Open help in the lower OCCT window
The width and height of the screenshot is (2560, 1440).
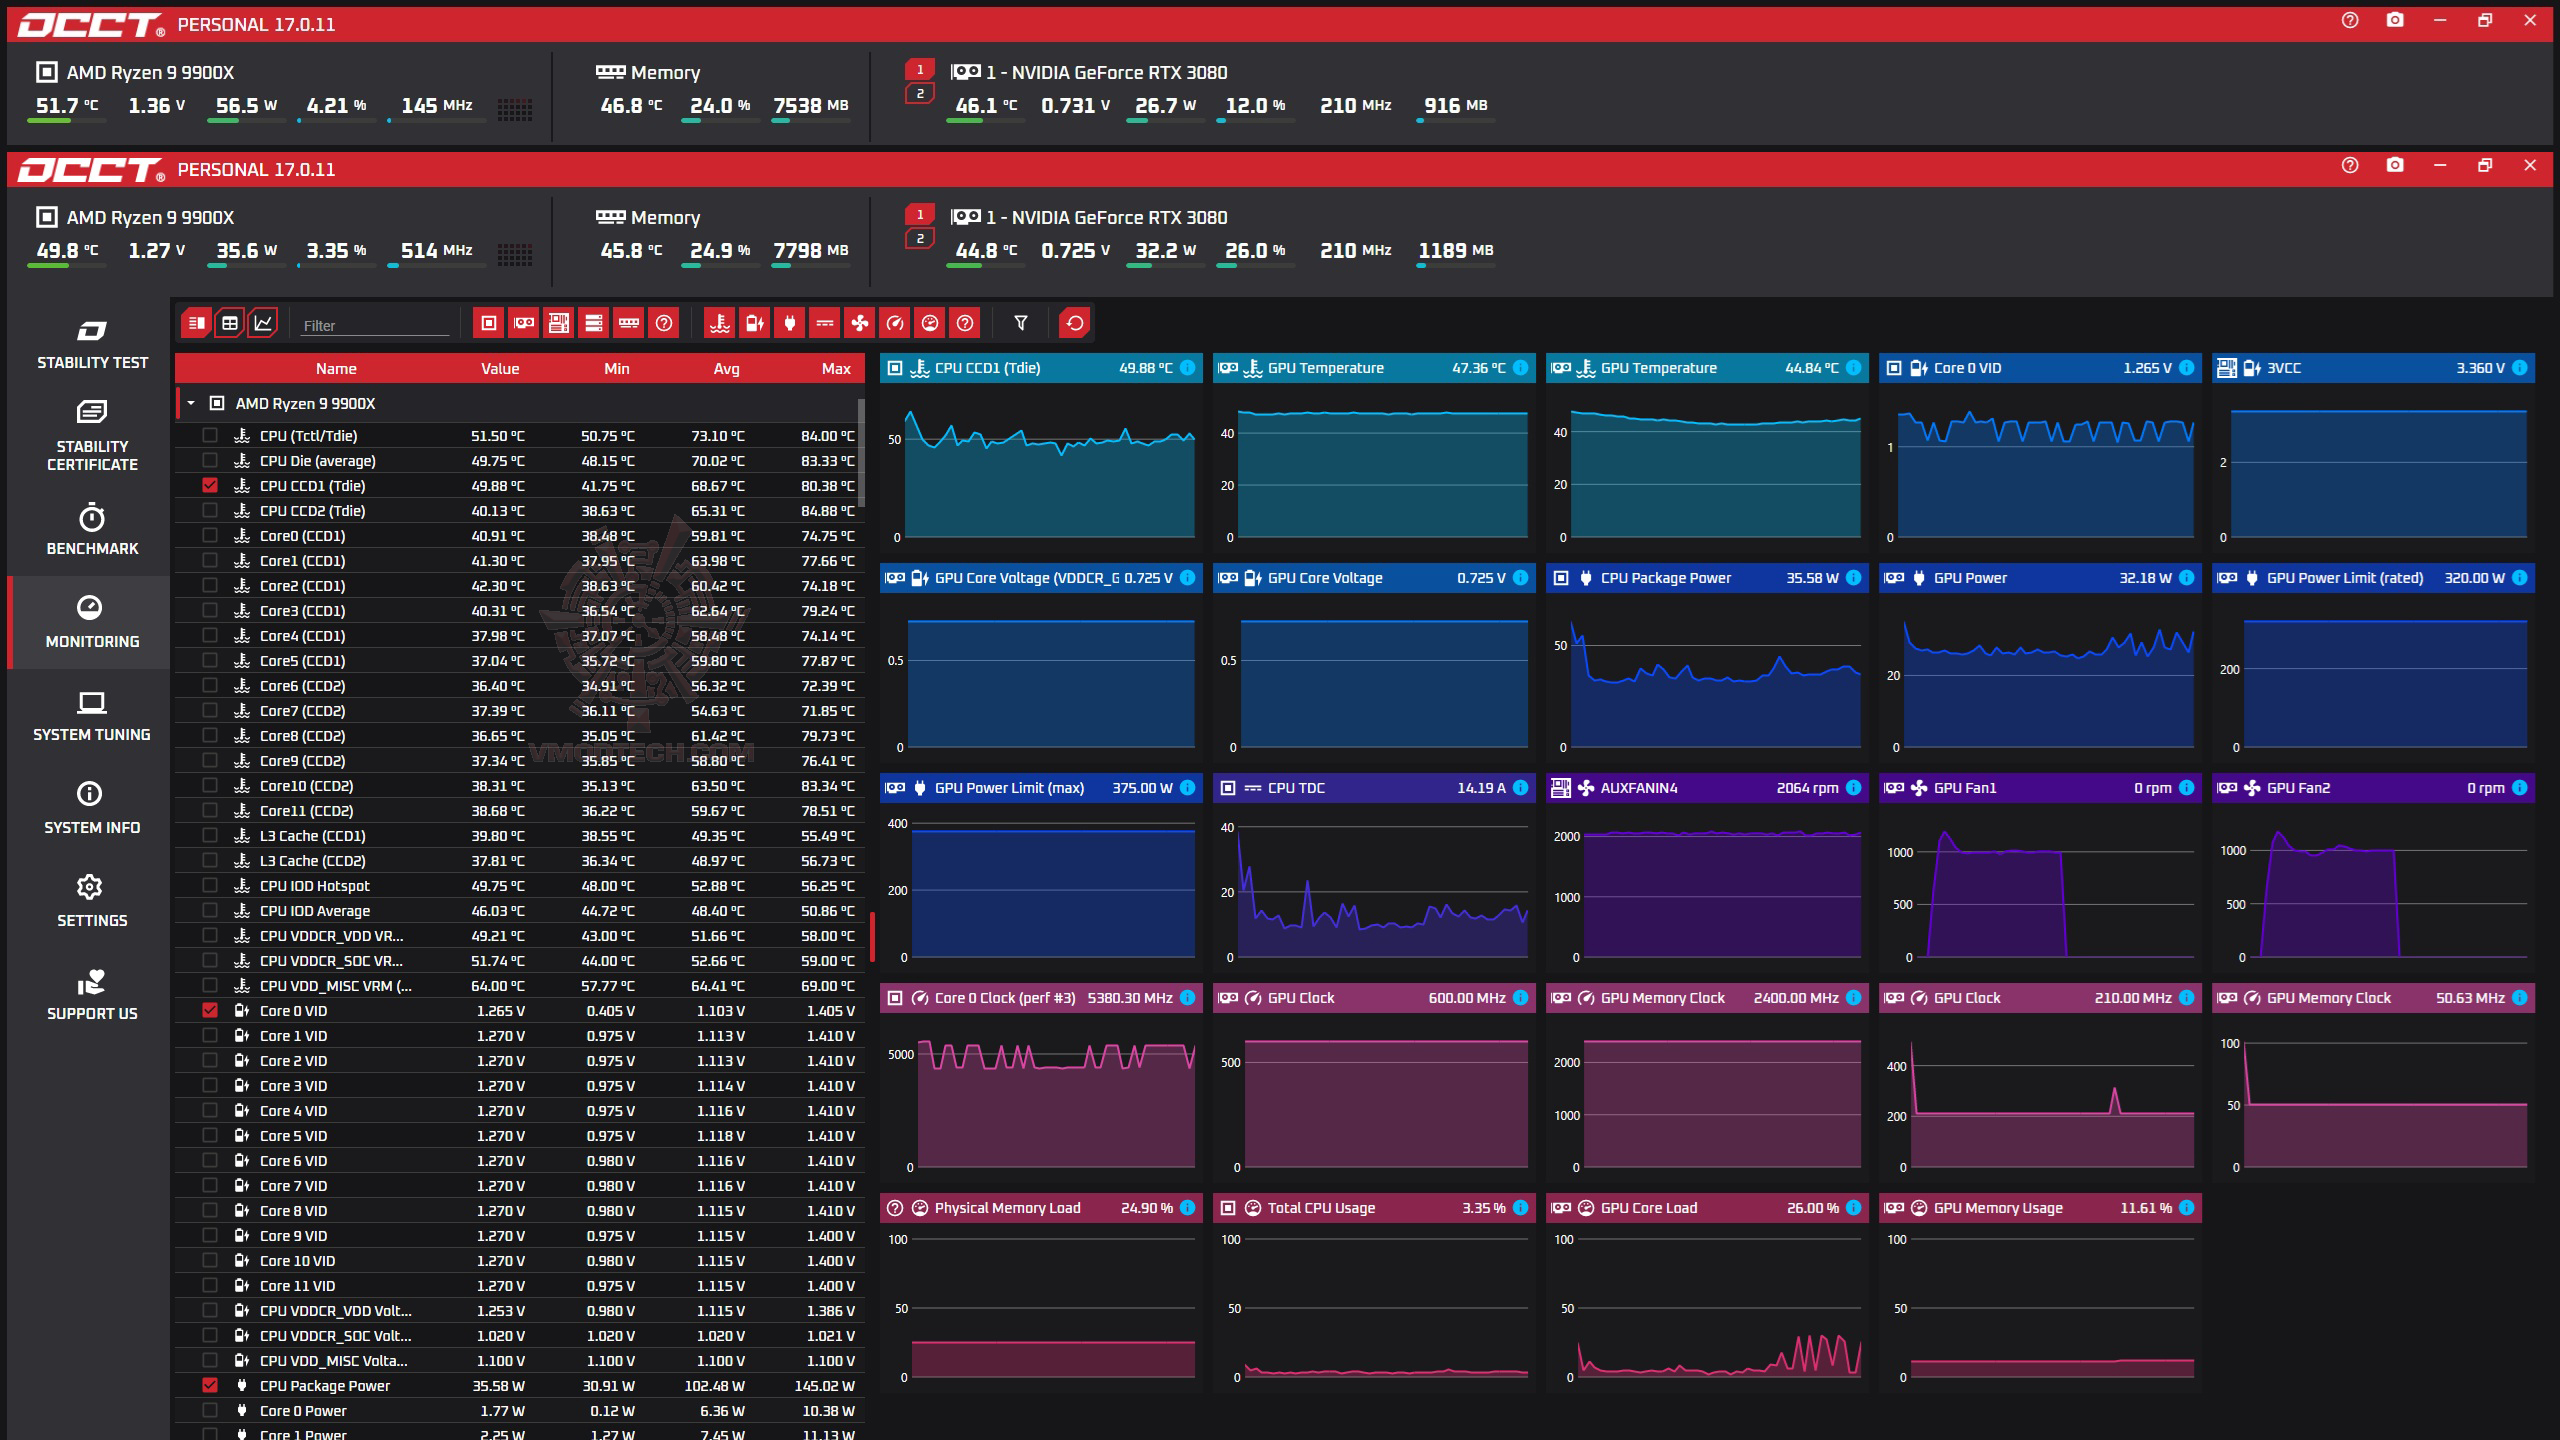(x=2350, y=165)
